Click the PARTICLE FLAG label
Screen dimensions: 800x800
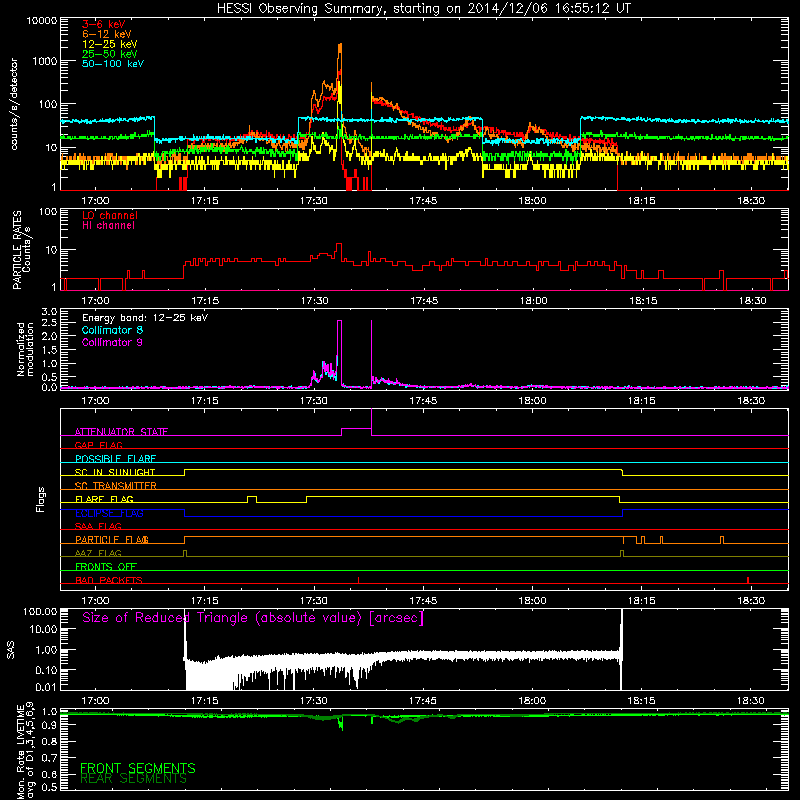click(112, 539)
